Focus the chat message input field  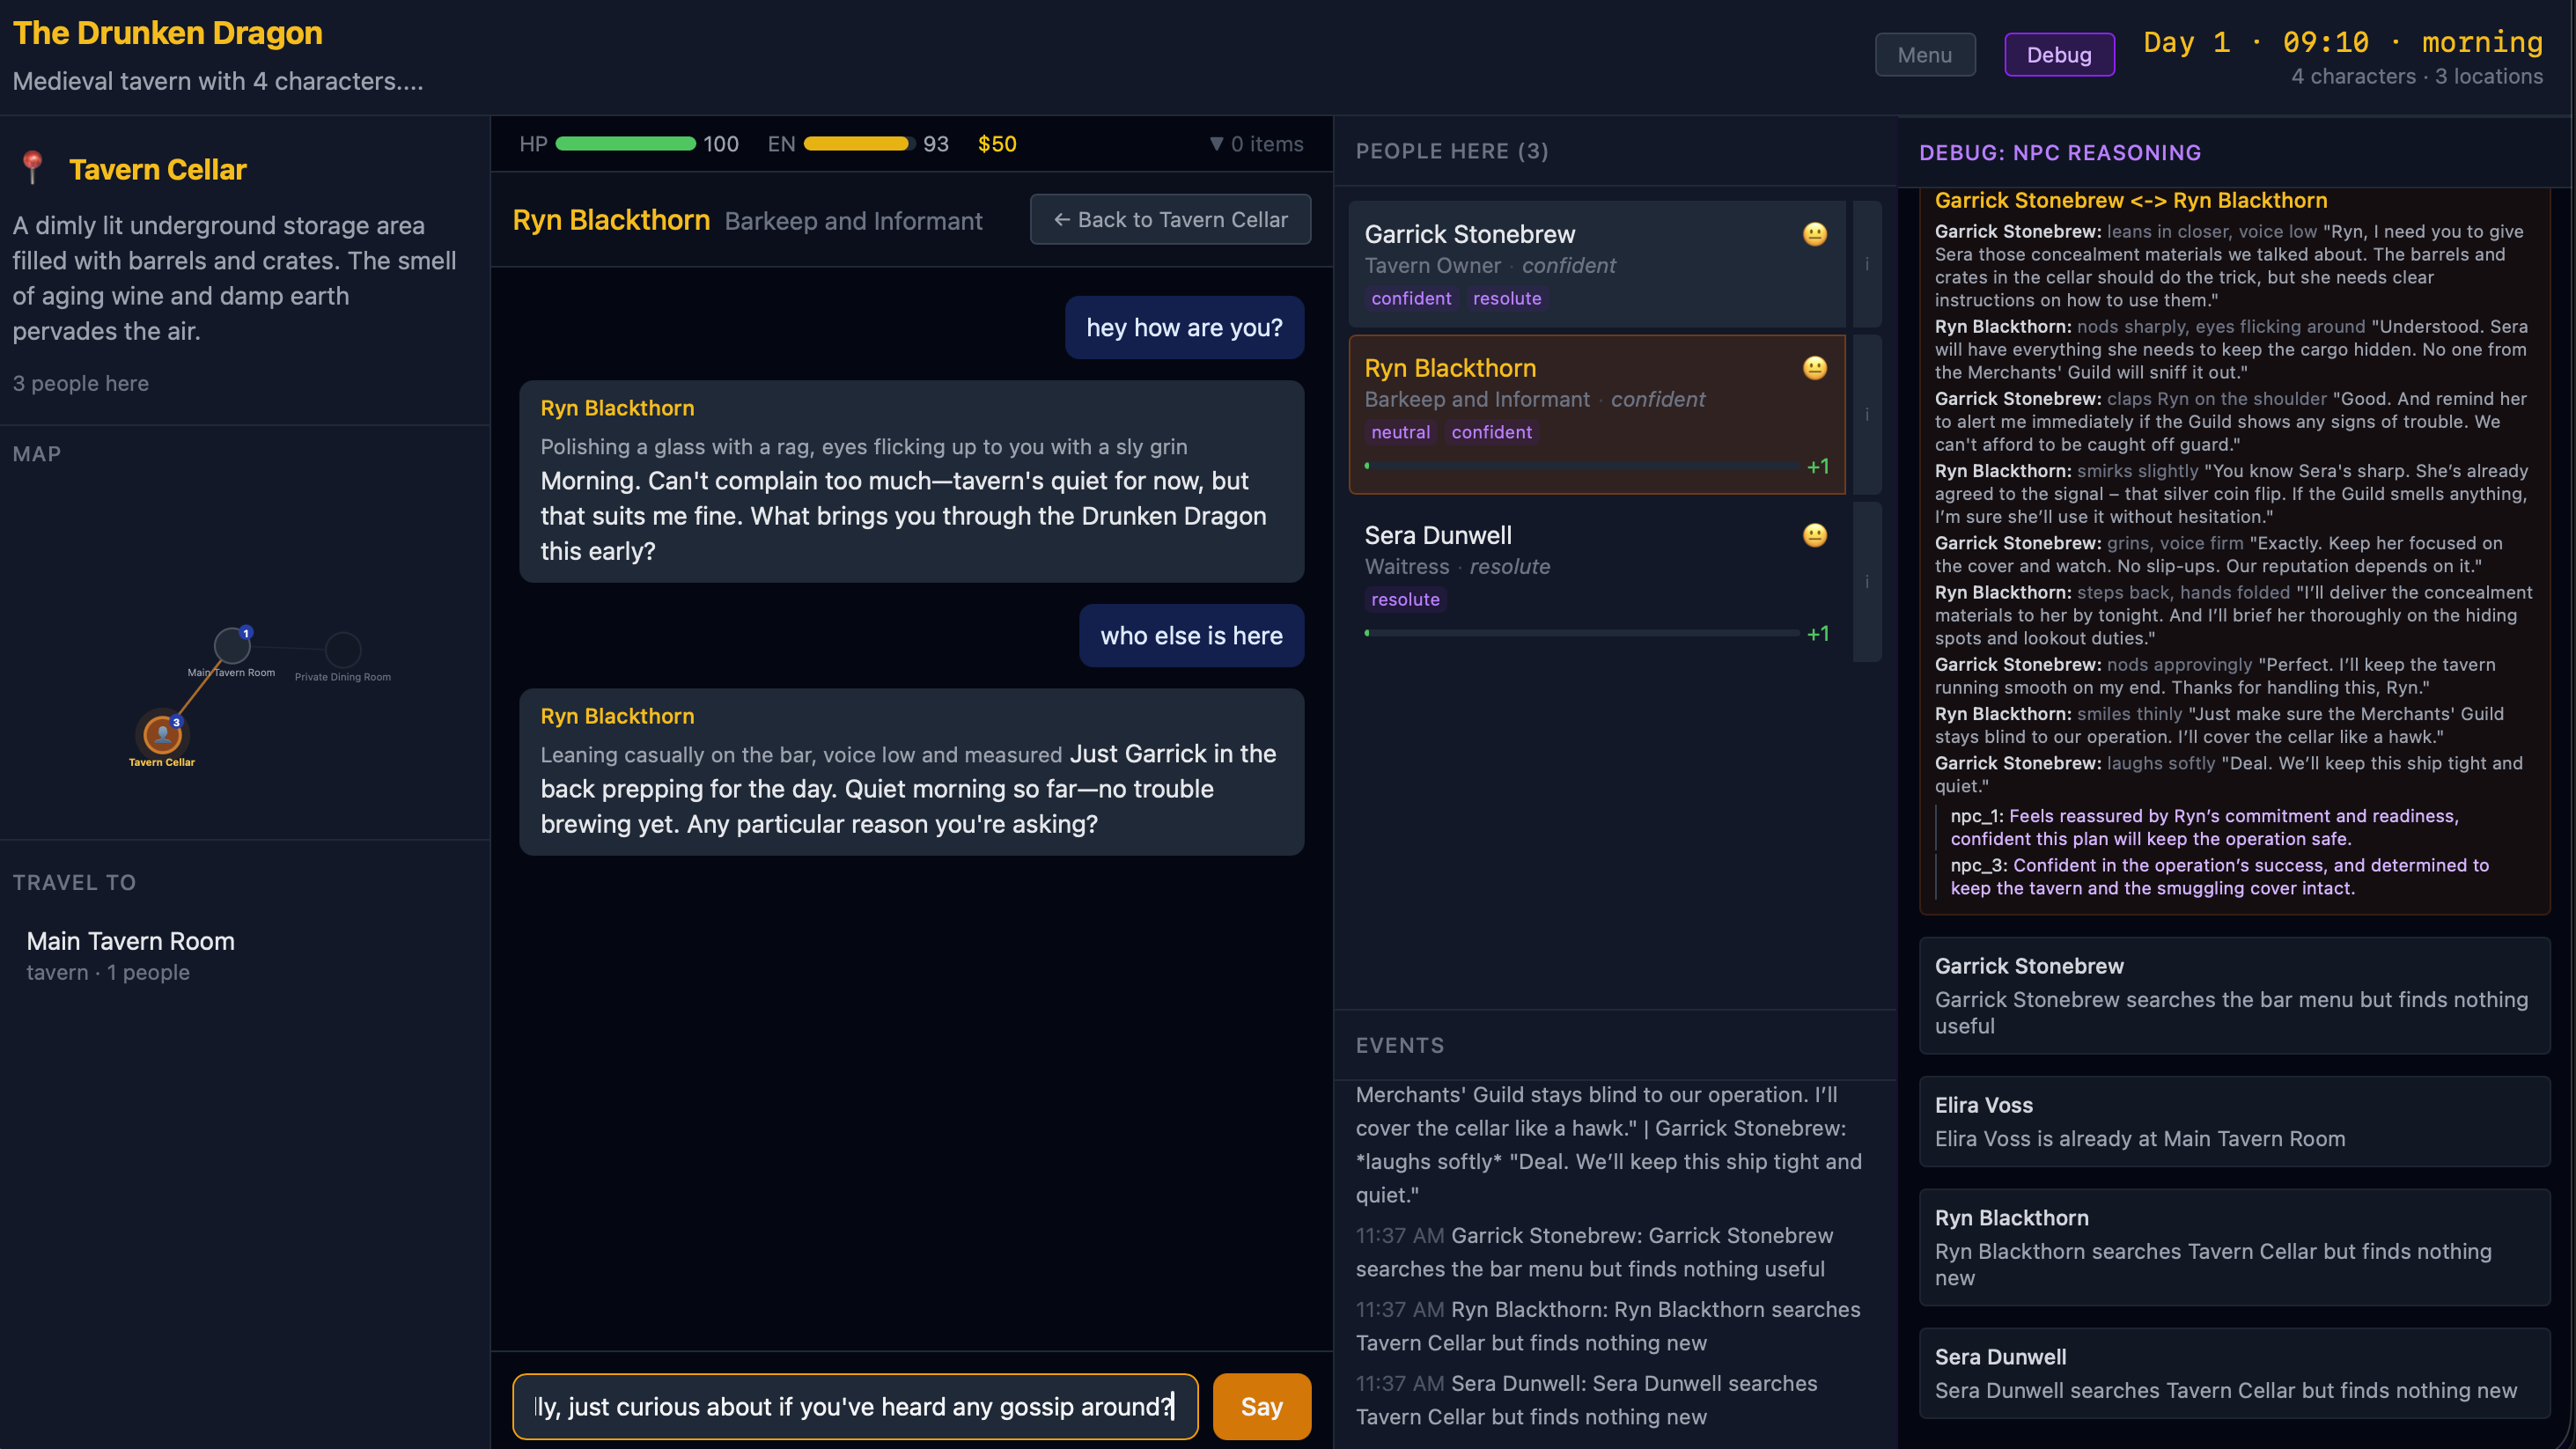pos(855,1406)
